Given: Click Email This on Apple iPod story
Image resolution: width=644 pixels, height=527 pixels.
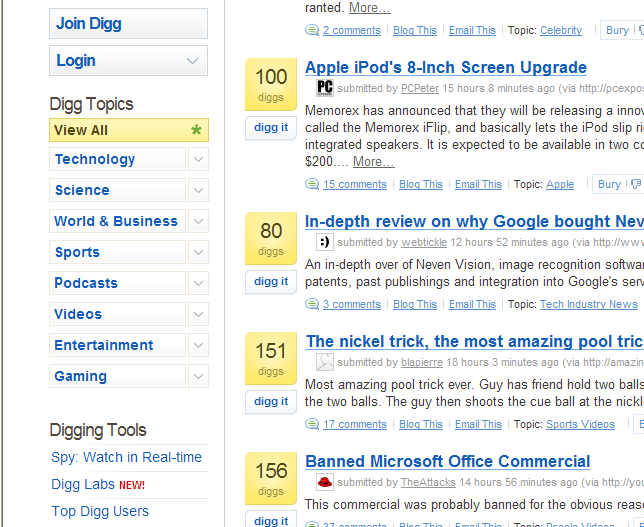Looking at the screenshot, I should pos(478,184).
